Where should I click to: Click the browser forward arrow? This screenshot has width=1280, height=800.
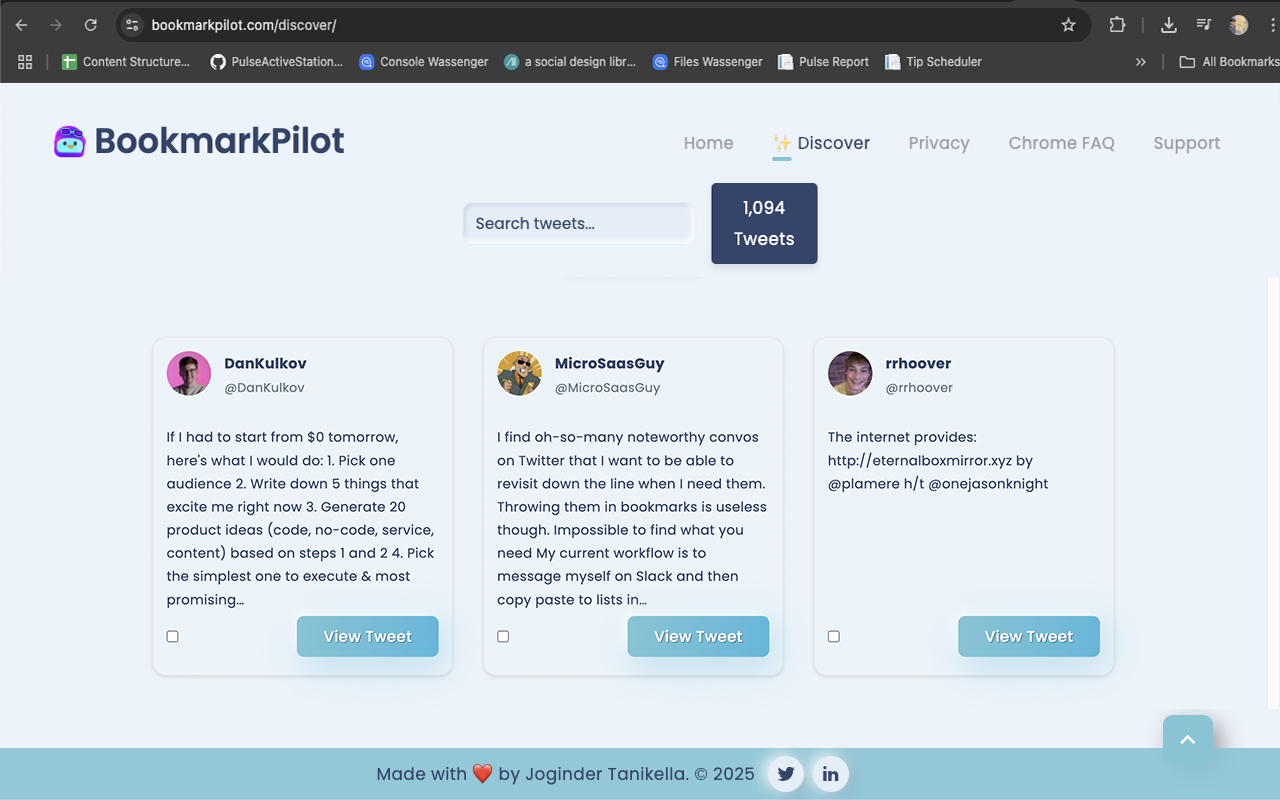tap(56, 25)
